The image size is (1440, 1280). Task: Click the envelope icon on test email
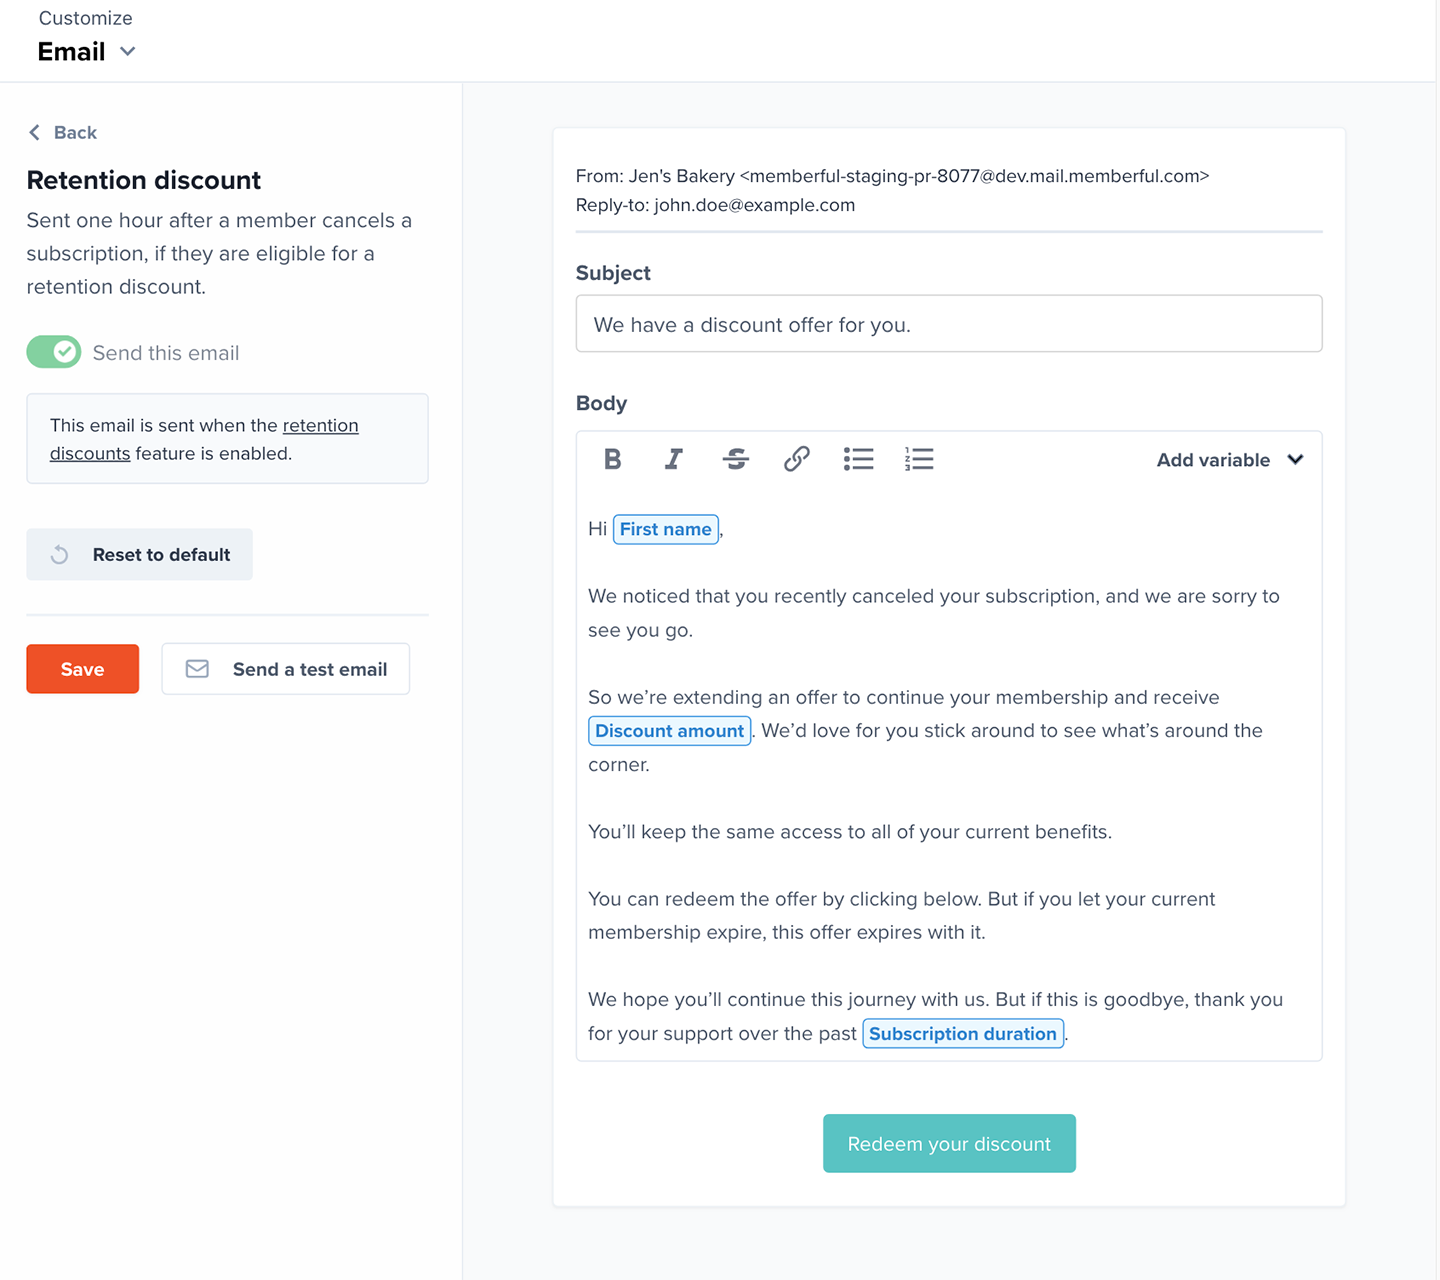tap(198, 669)
